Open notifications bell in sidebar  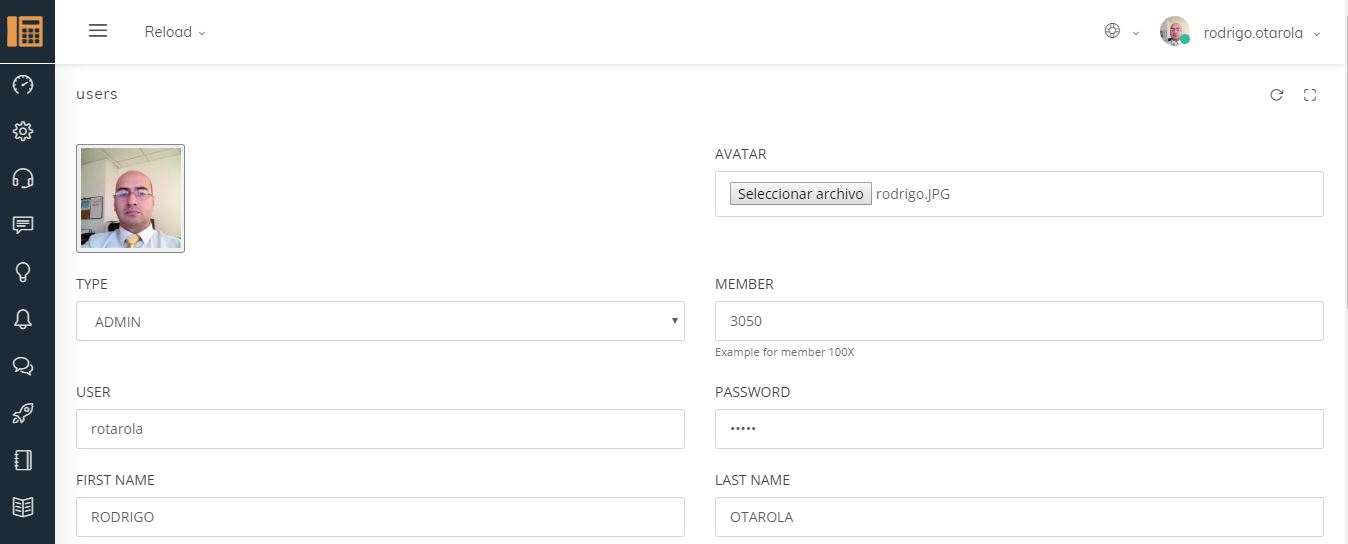[x=23, y=319]
